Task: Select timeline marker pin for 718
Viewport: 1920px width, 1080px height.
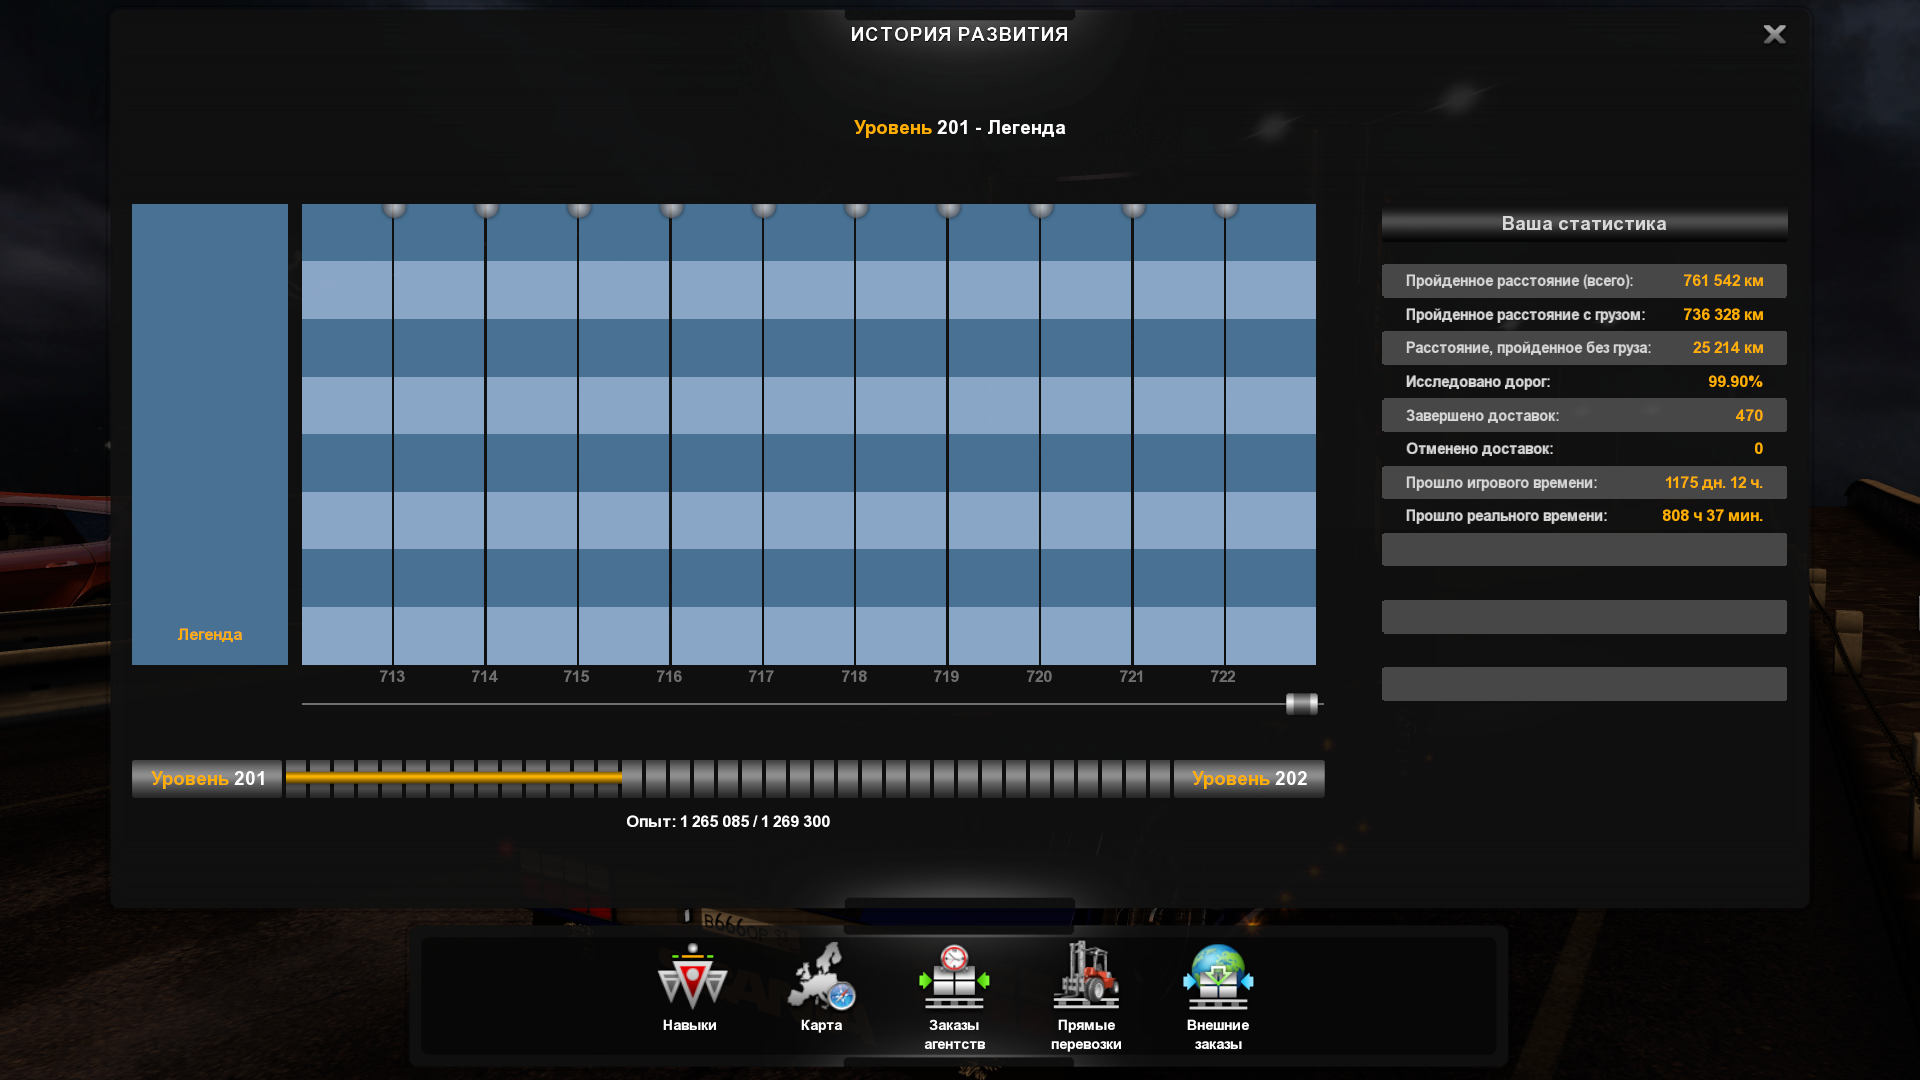Action: click(856, 209)
